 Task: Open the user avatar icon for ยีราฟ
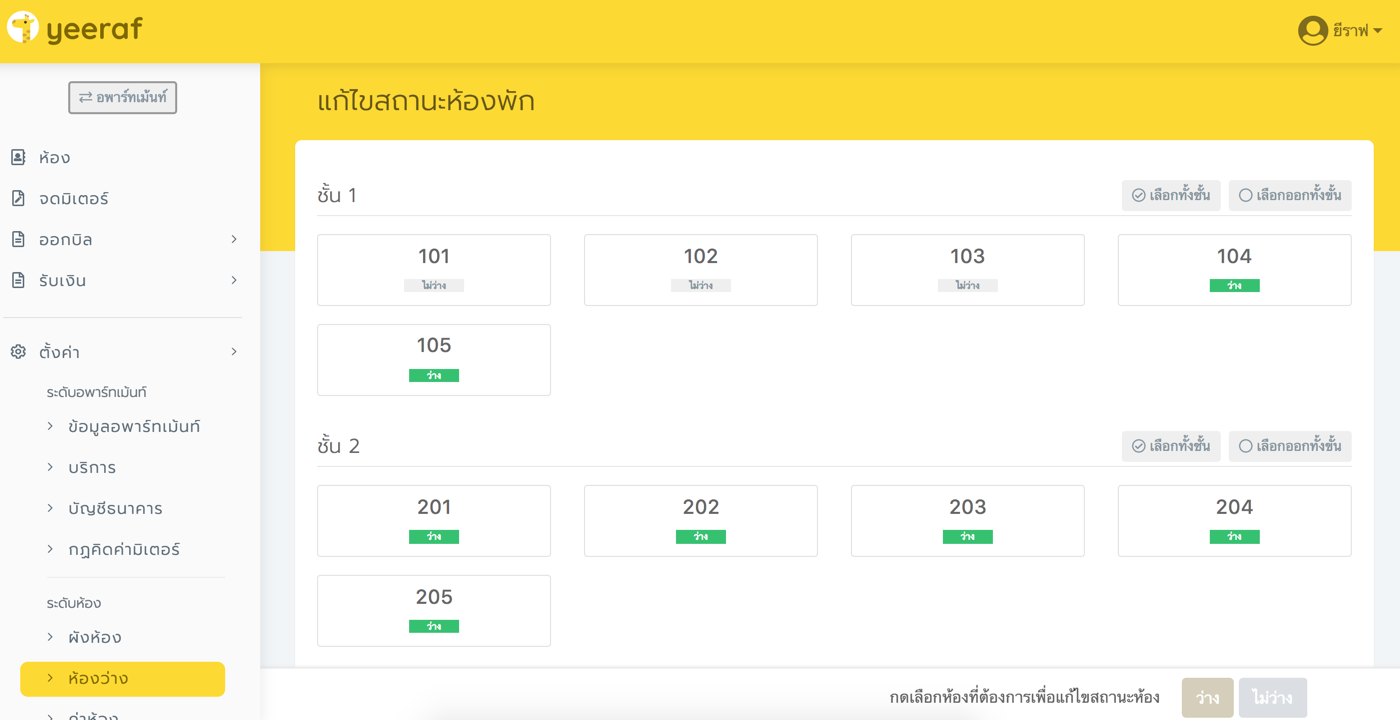(x=1313, y=31)
